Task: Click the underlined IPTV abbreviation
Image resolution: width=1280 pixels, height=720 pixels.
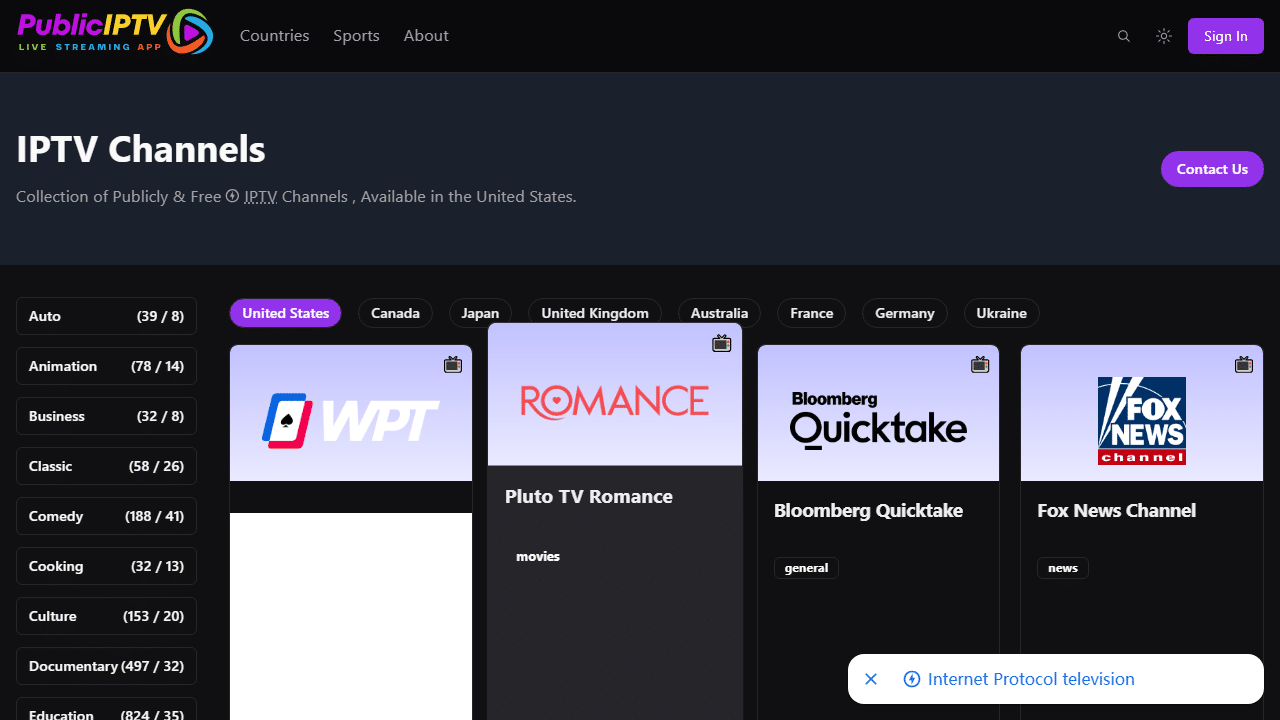Action: click(260, 197)
